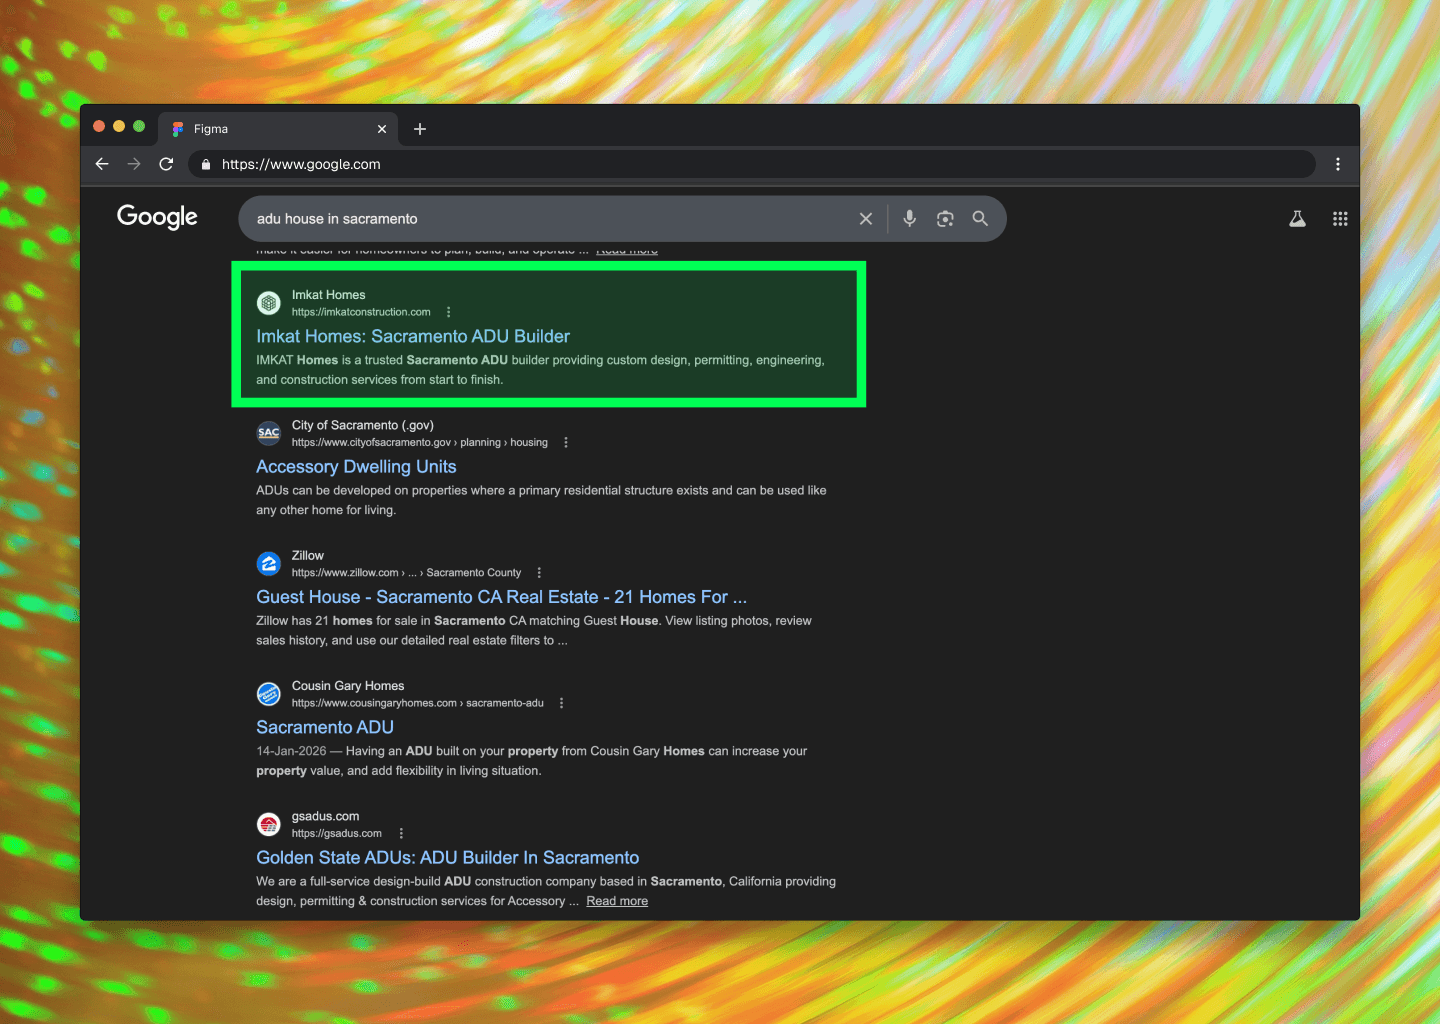
Task: Open Search Labs flask icon
Action: [1297, 218]
